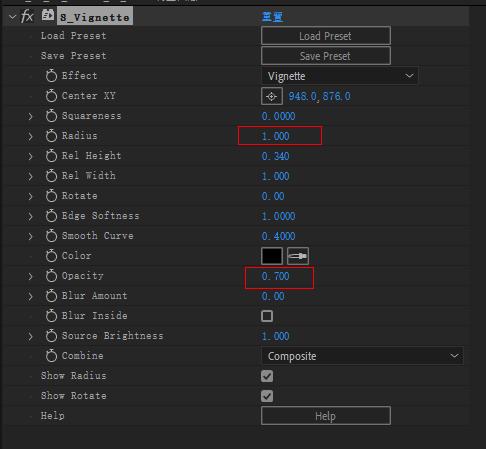Enable the stopwatch for Opacity
The height and width of the screenshot is (449, 486).
click(51, 276)
